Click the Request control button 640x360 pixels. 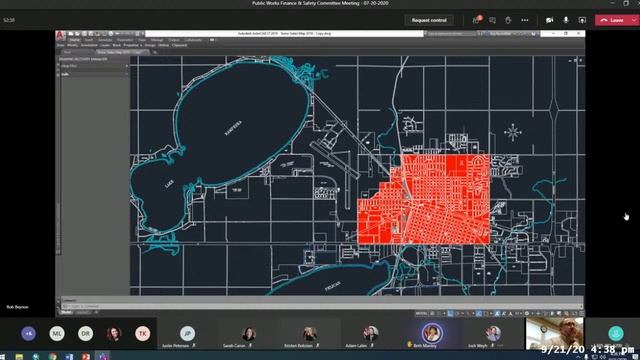(429, 20)
